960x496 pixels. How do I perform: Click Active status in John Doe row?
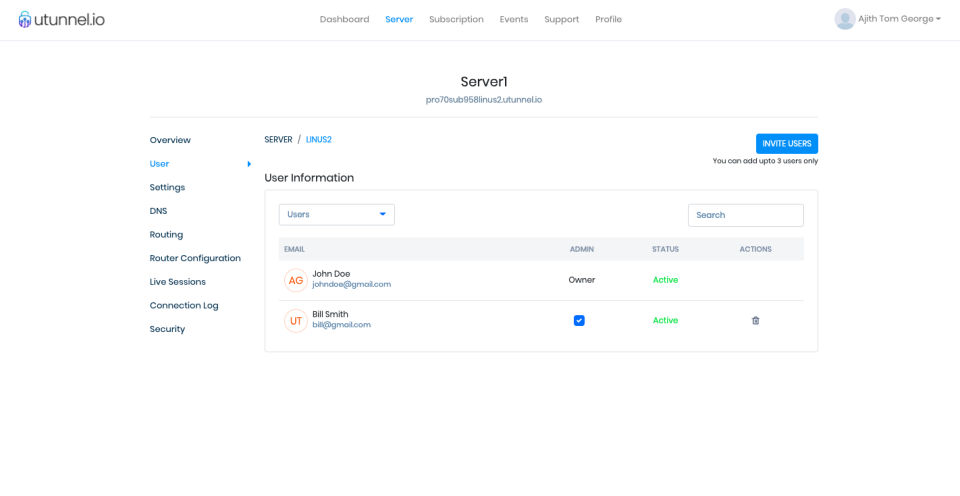tap(666, 280)
